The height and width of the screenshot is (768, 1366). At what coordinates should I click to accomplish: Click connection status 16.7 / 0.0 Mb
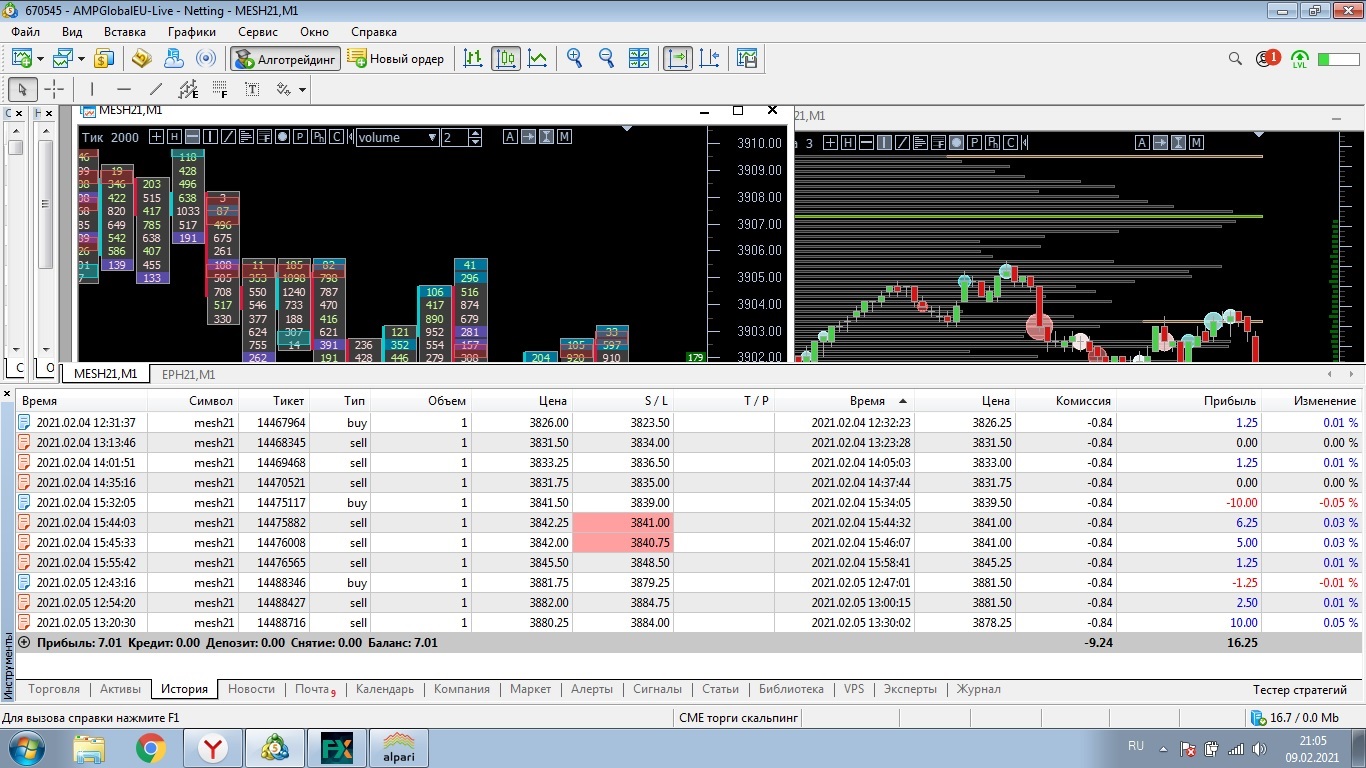tap(1295, 717)
